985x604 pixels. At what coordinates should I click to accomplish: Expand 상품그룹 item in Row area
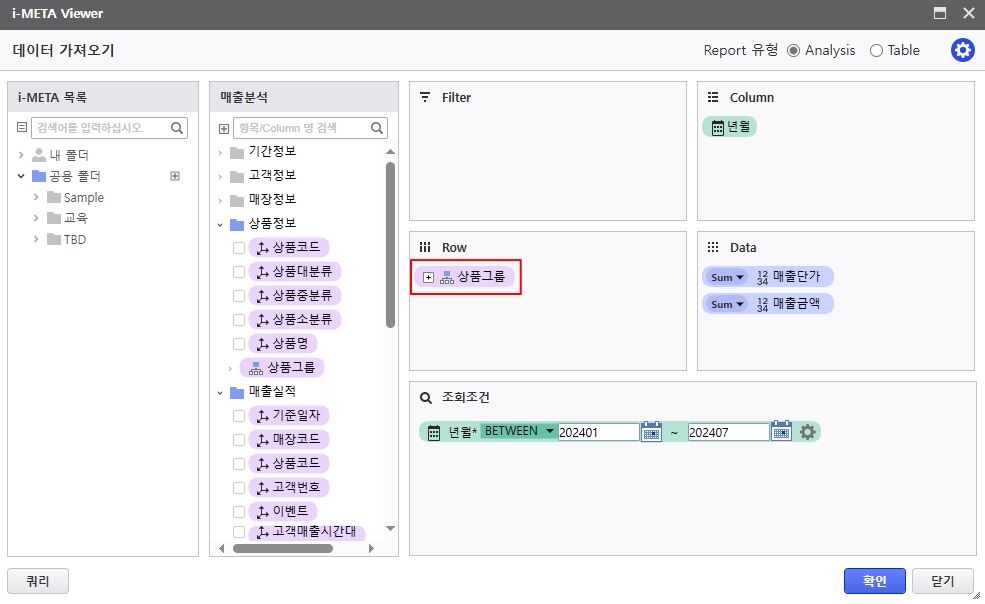click(x=428, y=277)
